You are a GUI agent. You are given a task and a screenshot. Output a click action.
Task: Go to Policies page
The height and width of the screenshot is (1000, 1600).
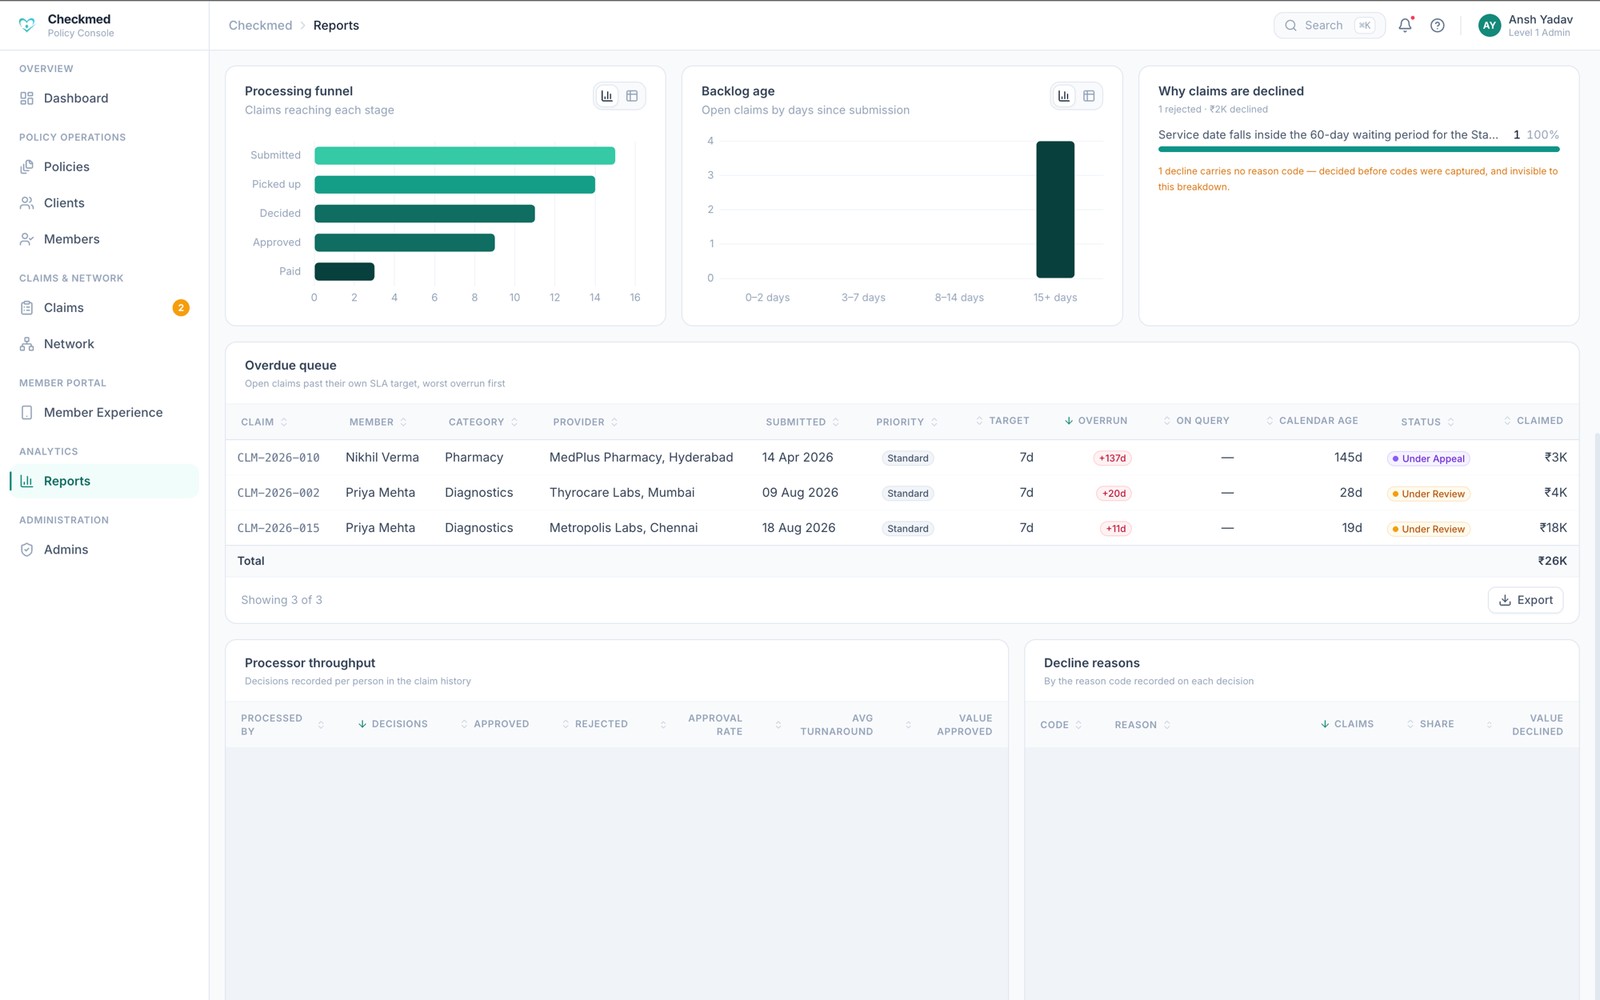[104, 167]
